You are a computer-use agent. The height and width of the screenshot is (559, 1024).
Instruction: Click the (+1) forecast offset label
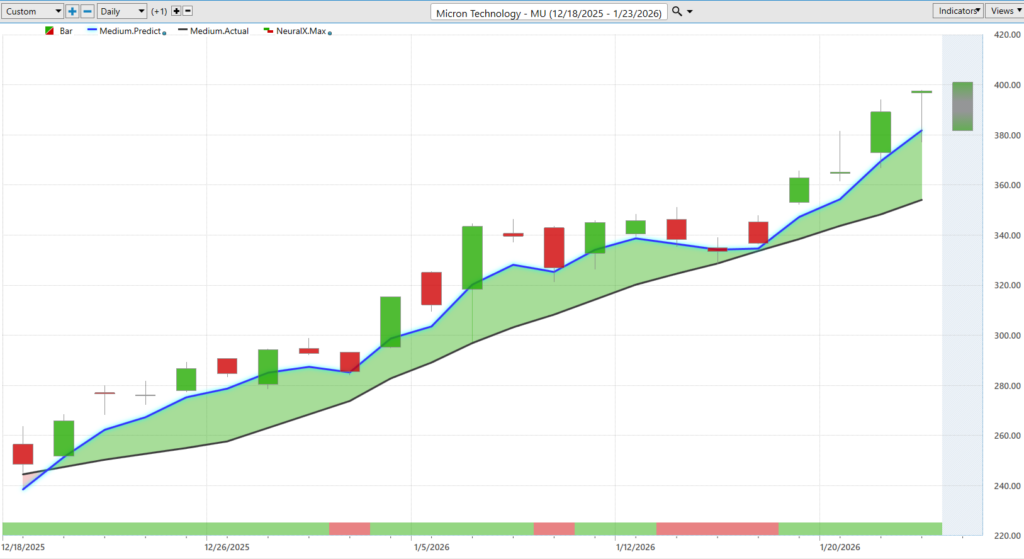coord(159,11)
